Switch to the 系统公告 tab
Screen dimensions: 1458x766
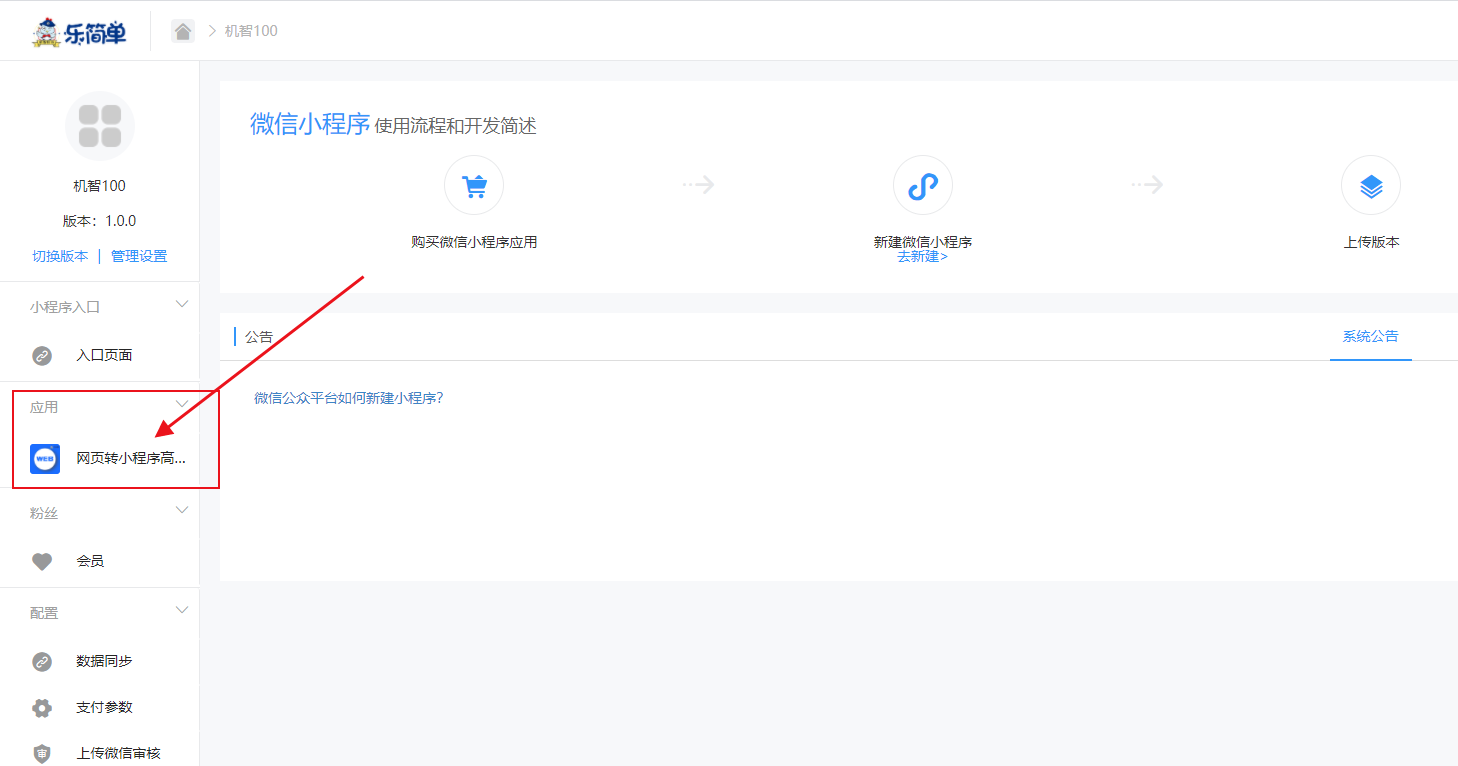point(1370,337)
